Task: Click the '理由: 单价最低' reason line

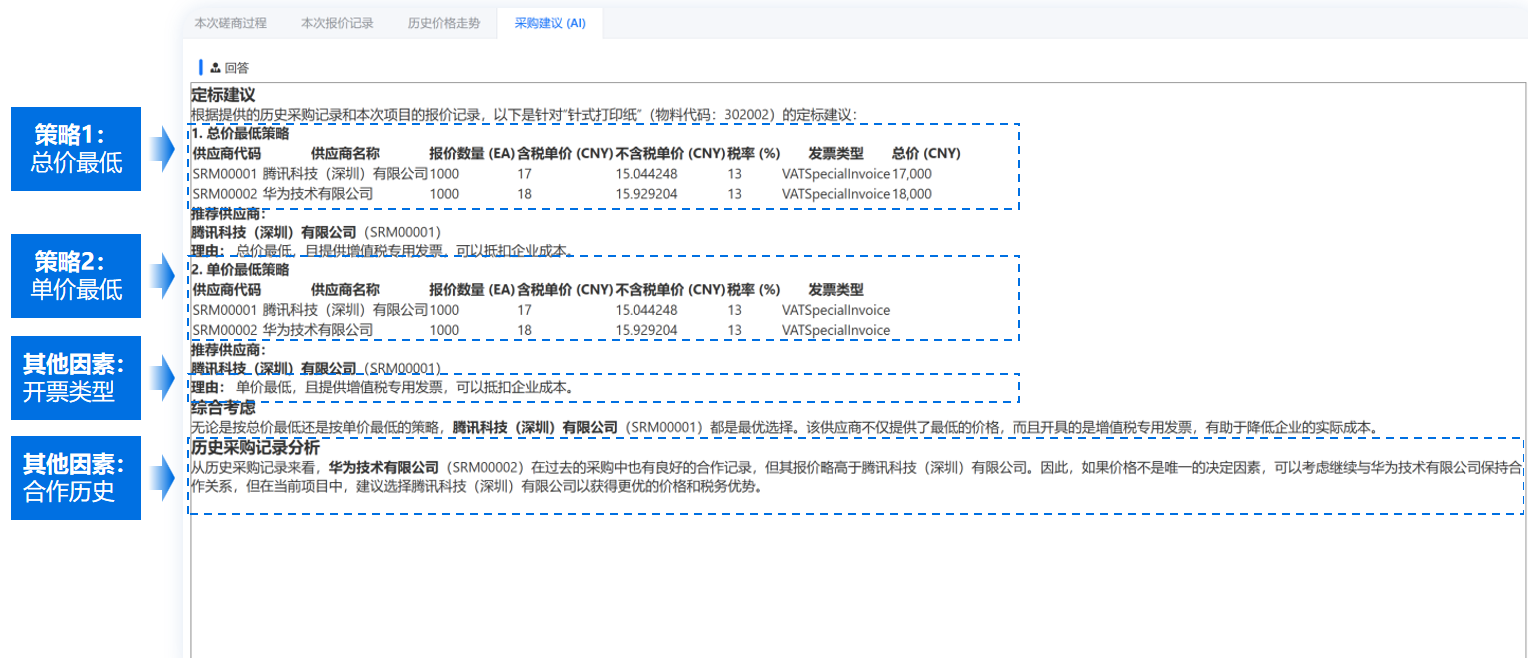Action: pyautogui.click(x=384, y=387)
